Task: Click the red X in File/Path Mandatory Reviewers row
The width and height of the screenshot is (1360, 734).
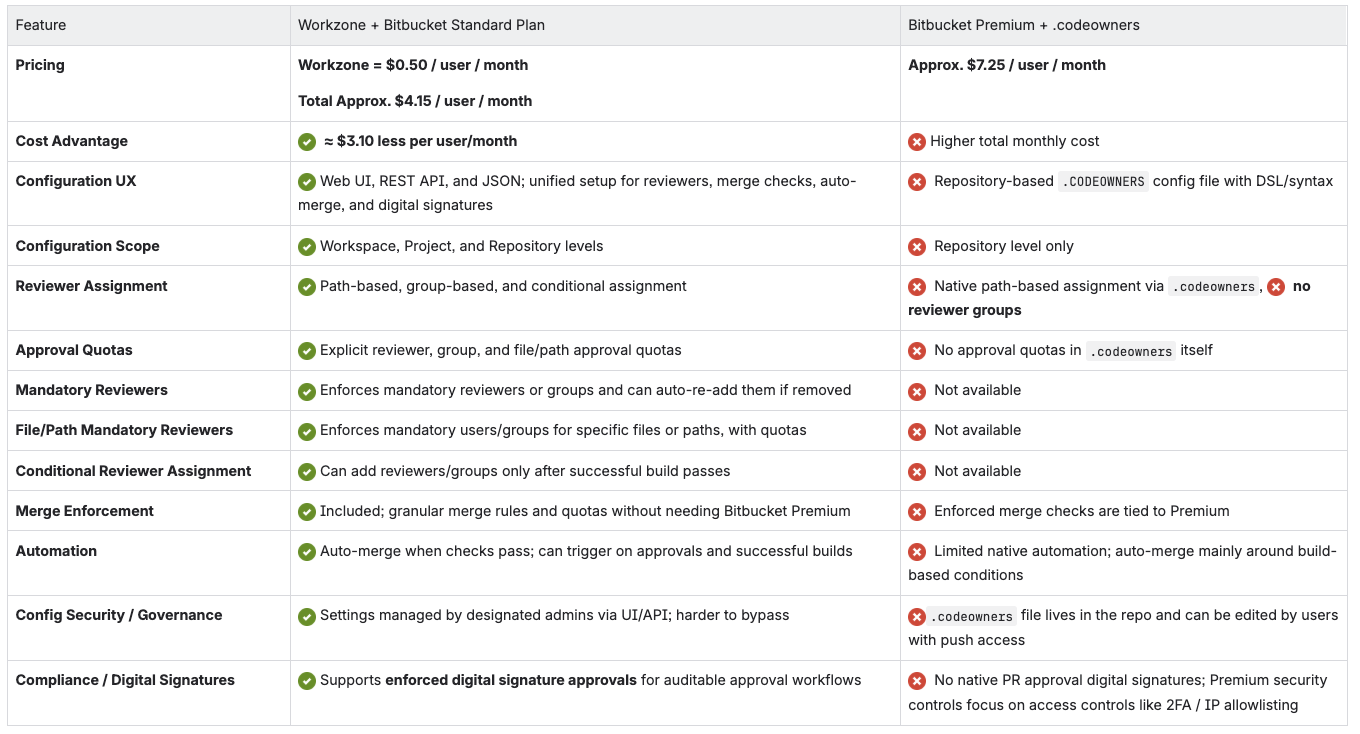Action: click(x=917, y=431)
